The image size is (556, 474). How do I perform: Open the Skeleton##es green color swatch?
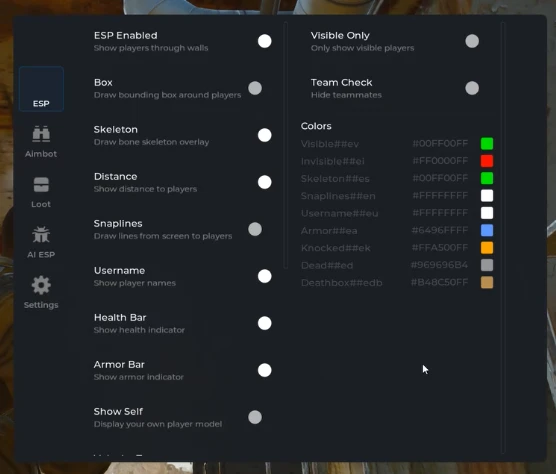487,178
